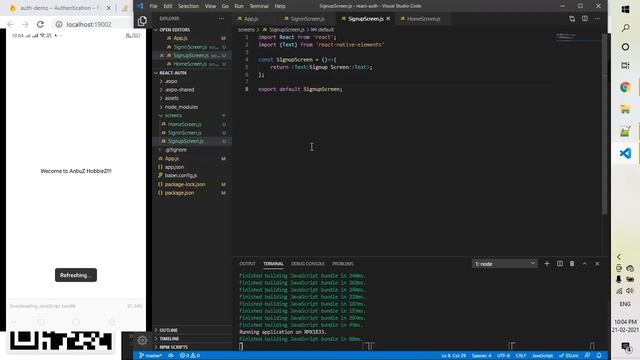Open Task View on the taskbar
Image resolution: width=640 pixels, height=360 pixels.
tap(625, 65)
